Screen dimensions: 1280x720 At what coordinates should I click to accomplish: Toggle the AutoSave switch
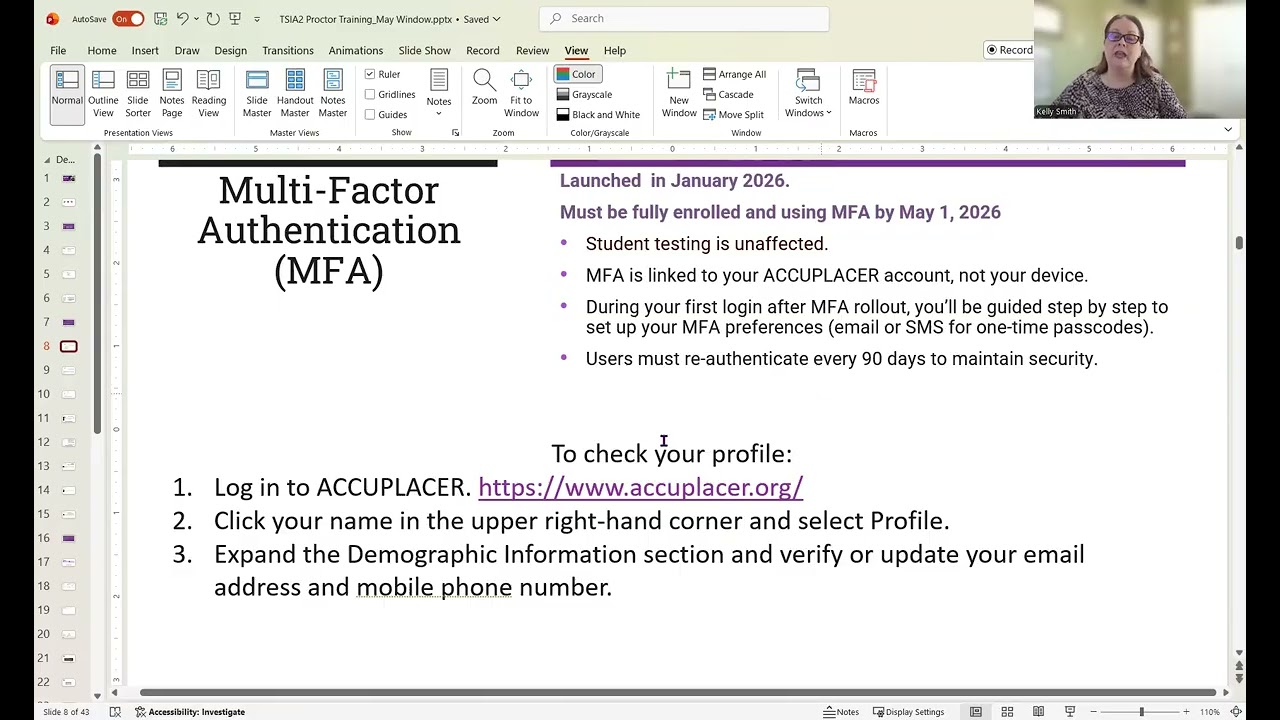(128, 18)
